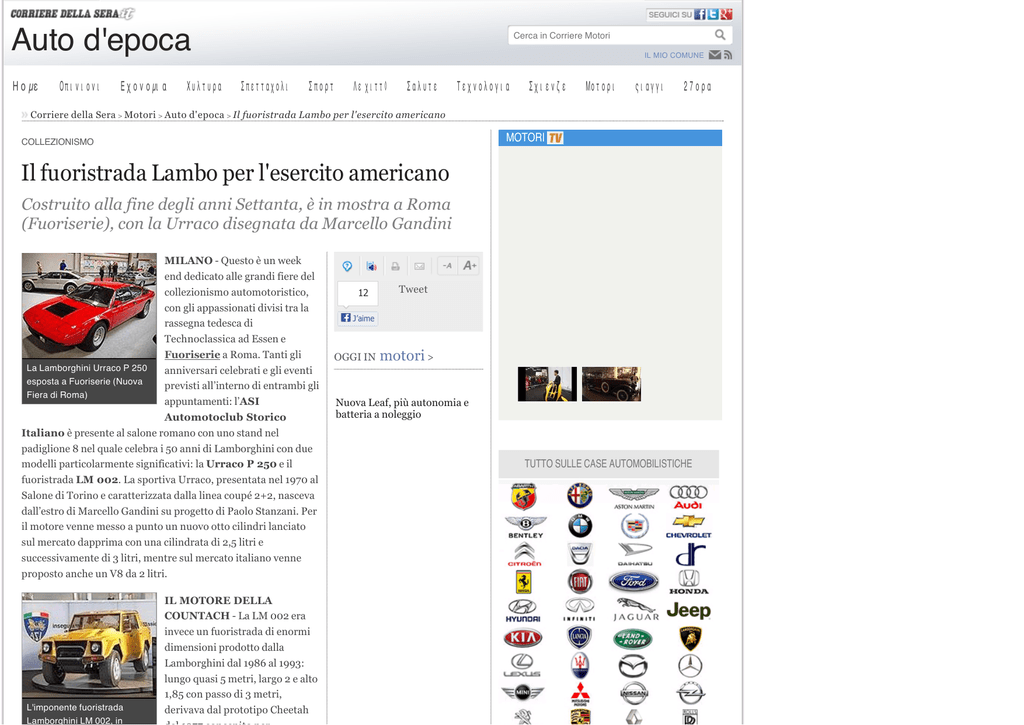
Task: Open the Lancia brand logo
Action: tap(579, 637)
